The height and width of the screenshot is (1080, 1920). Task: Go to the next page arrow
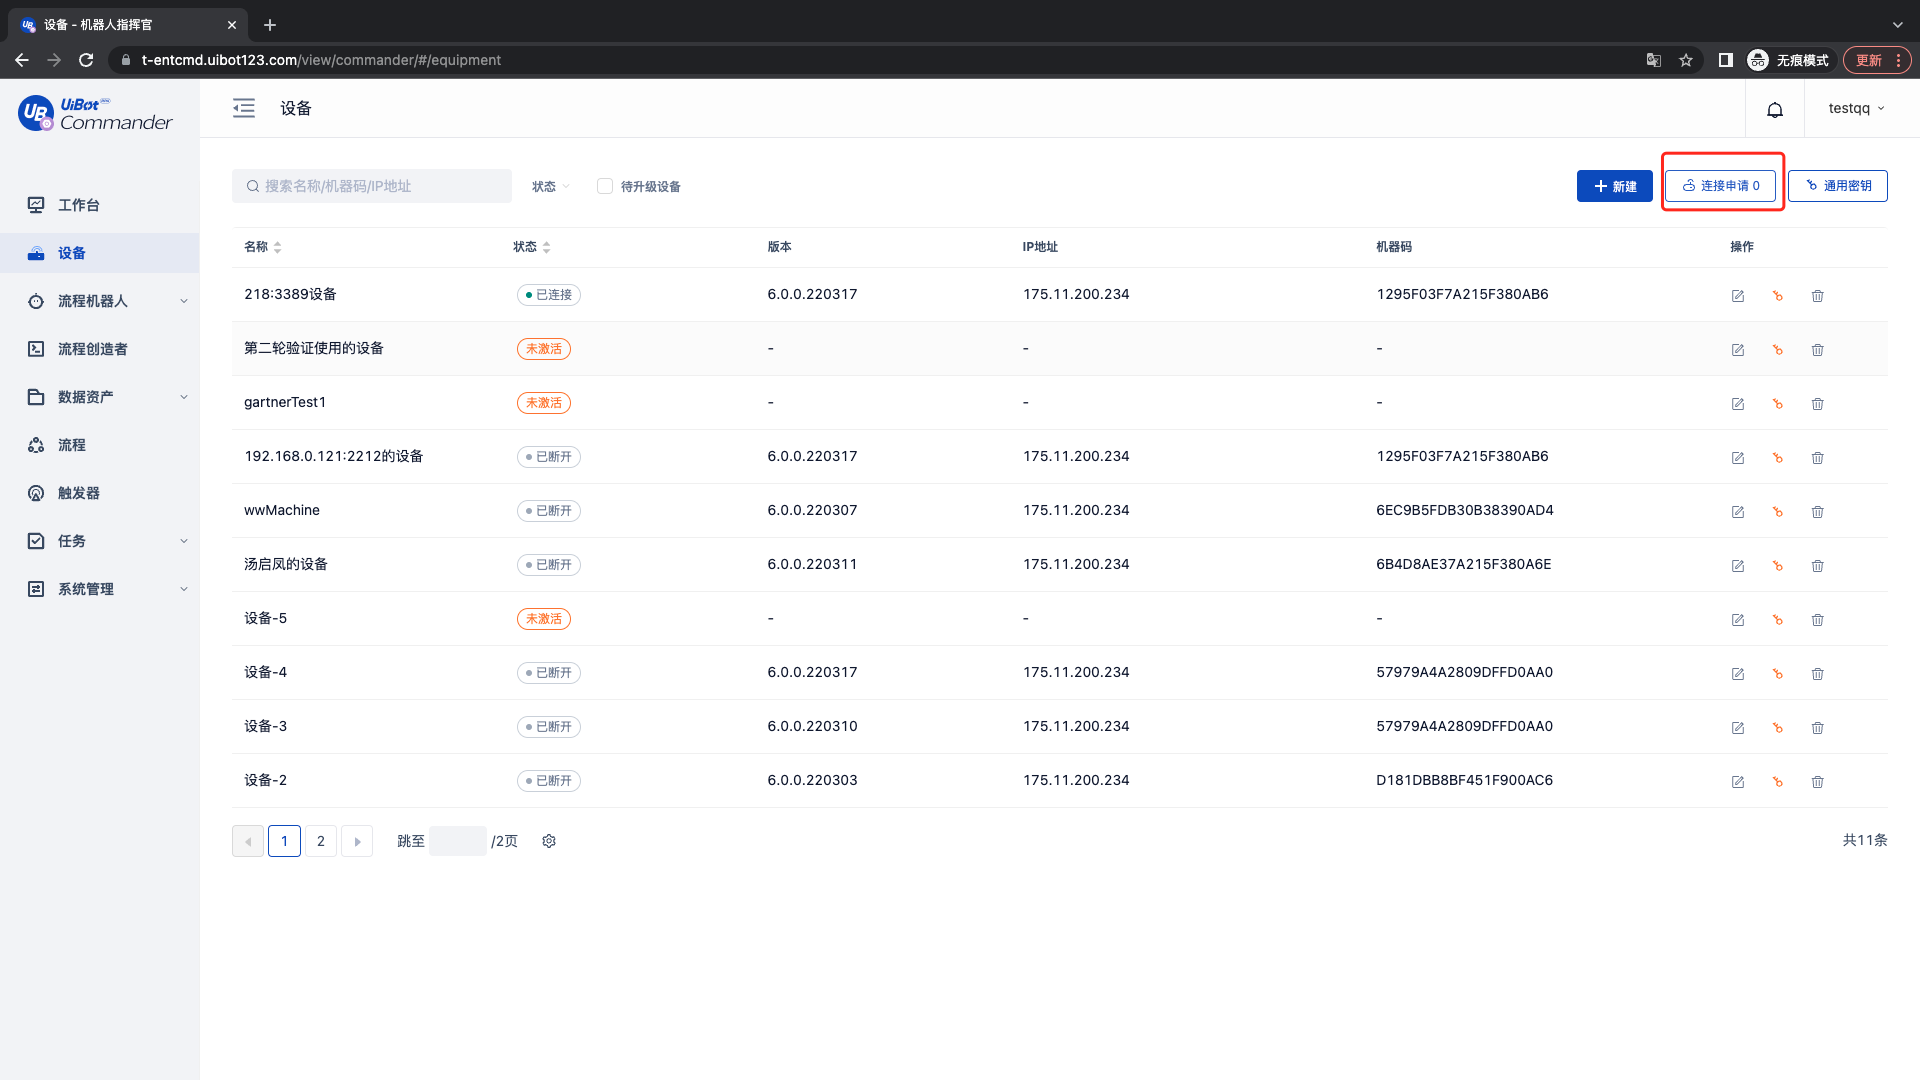point(357,841)
